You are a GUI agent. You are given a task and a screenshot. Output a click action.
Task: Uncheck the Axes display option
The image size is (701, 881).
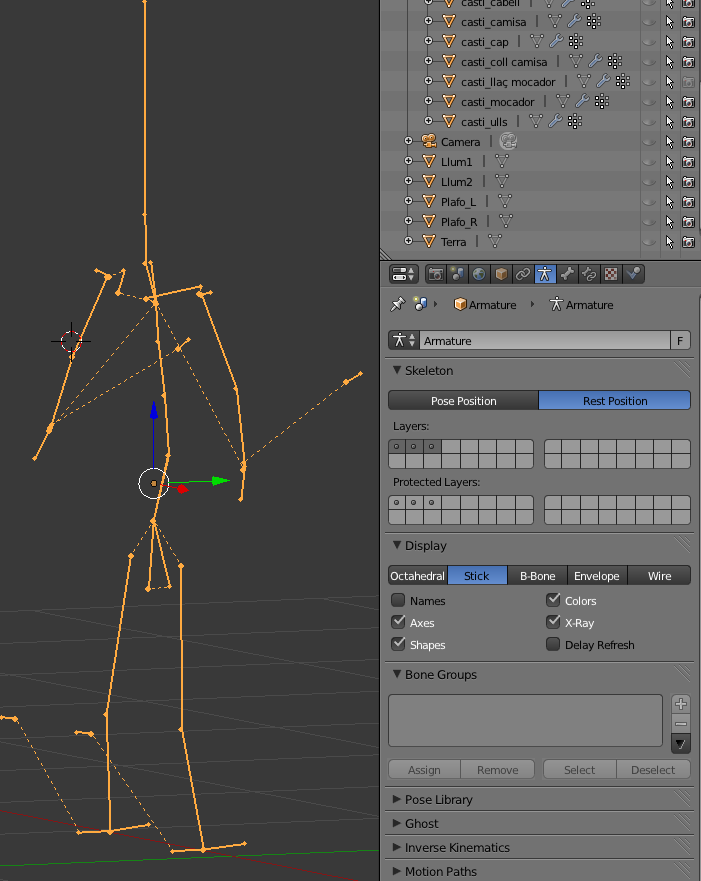(398, 622)
